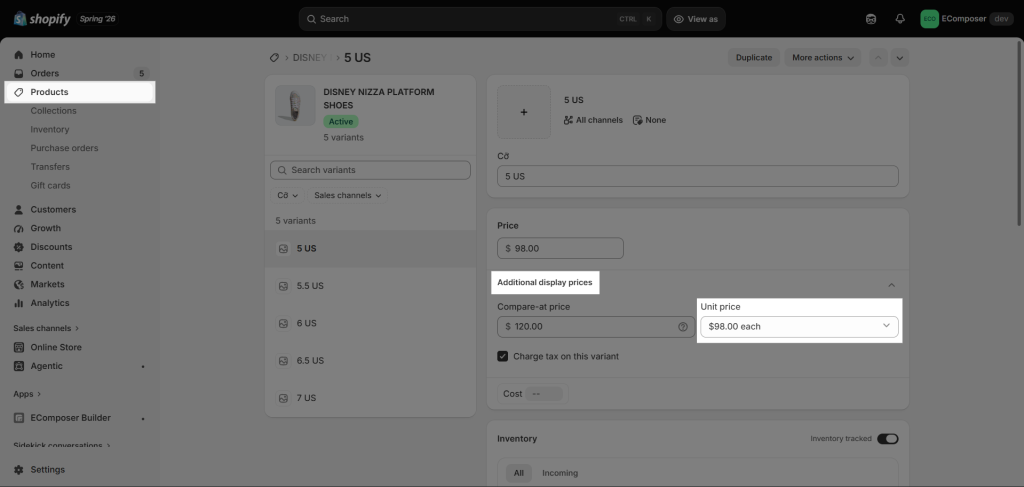Open the Sales channels filter dropdown
The height and width of the screenshot is (487, 1024).
(347, 195)
